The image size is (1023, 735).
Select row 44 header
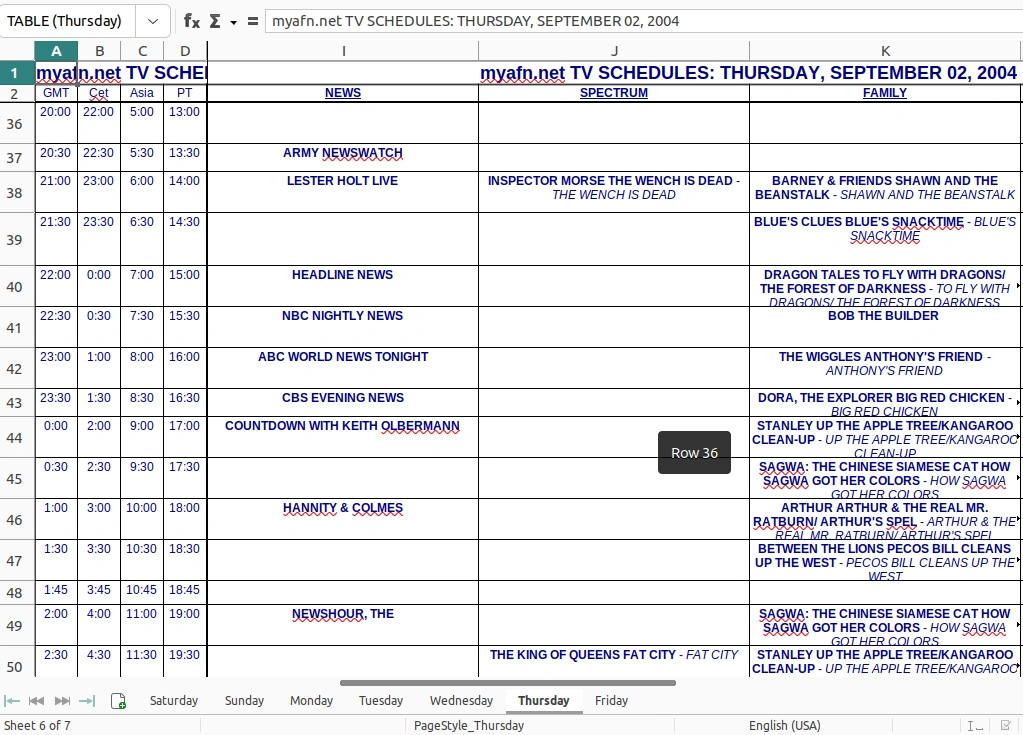pos(14,438)
